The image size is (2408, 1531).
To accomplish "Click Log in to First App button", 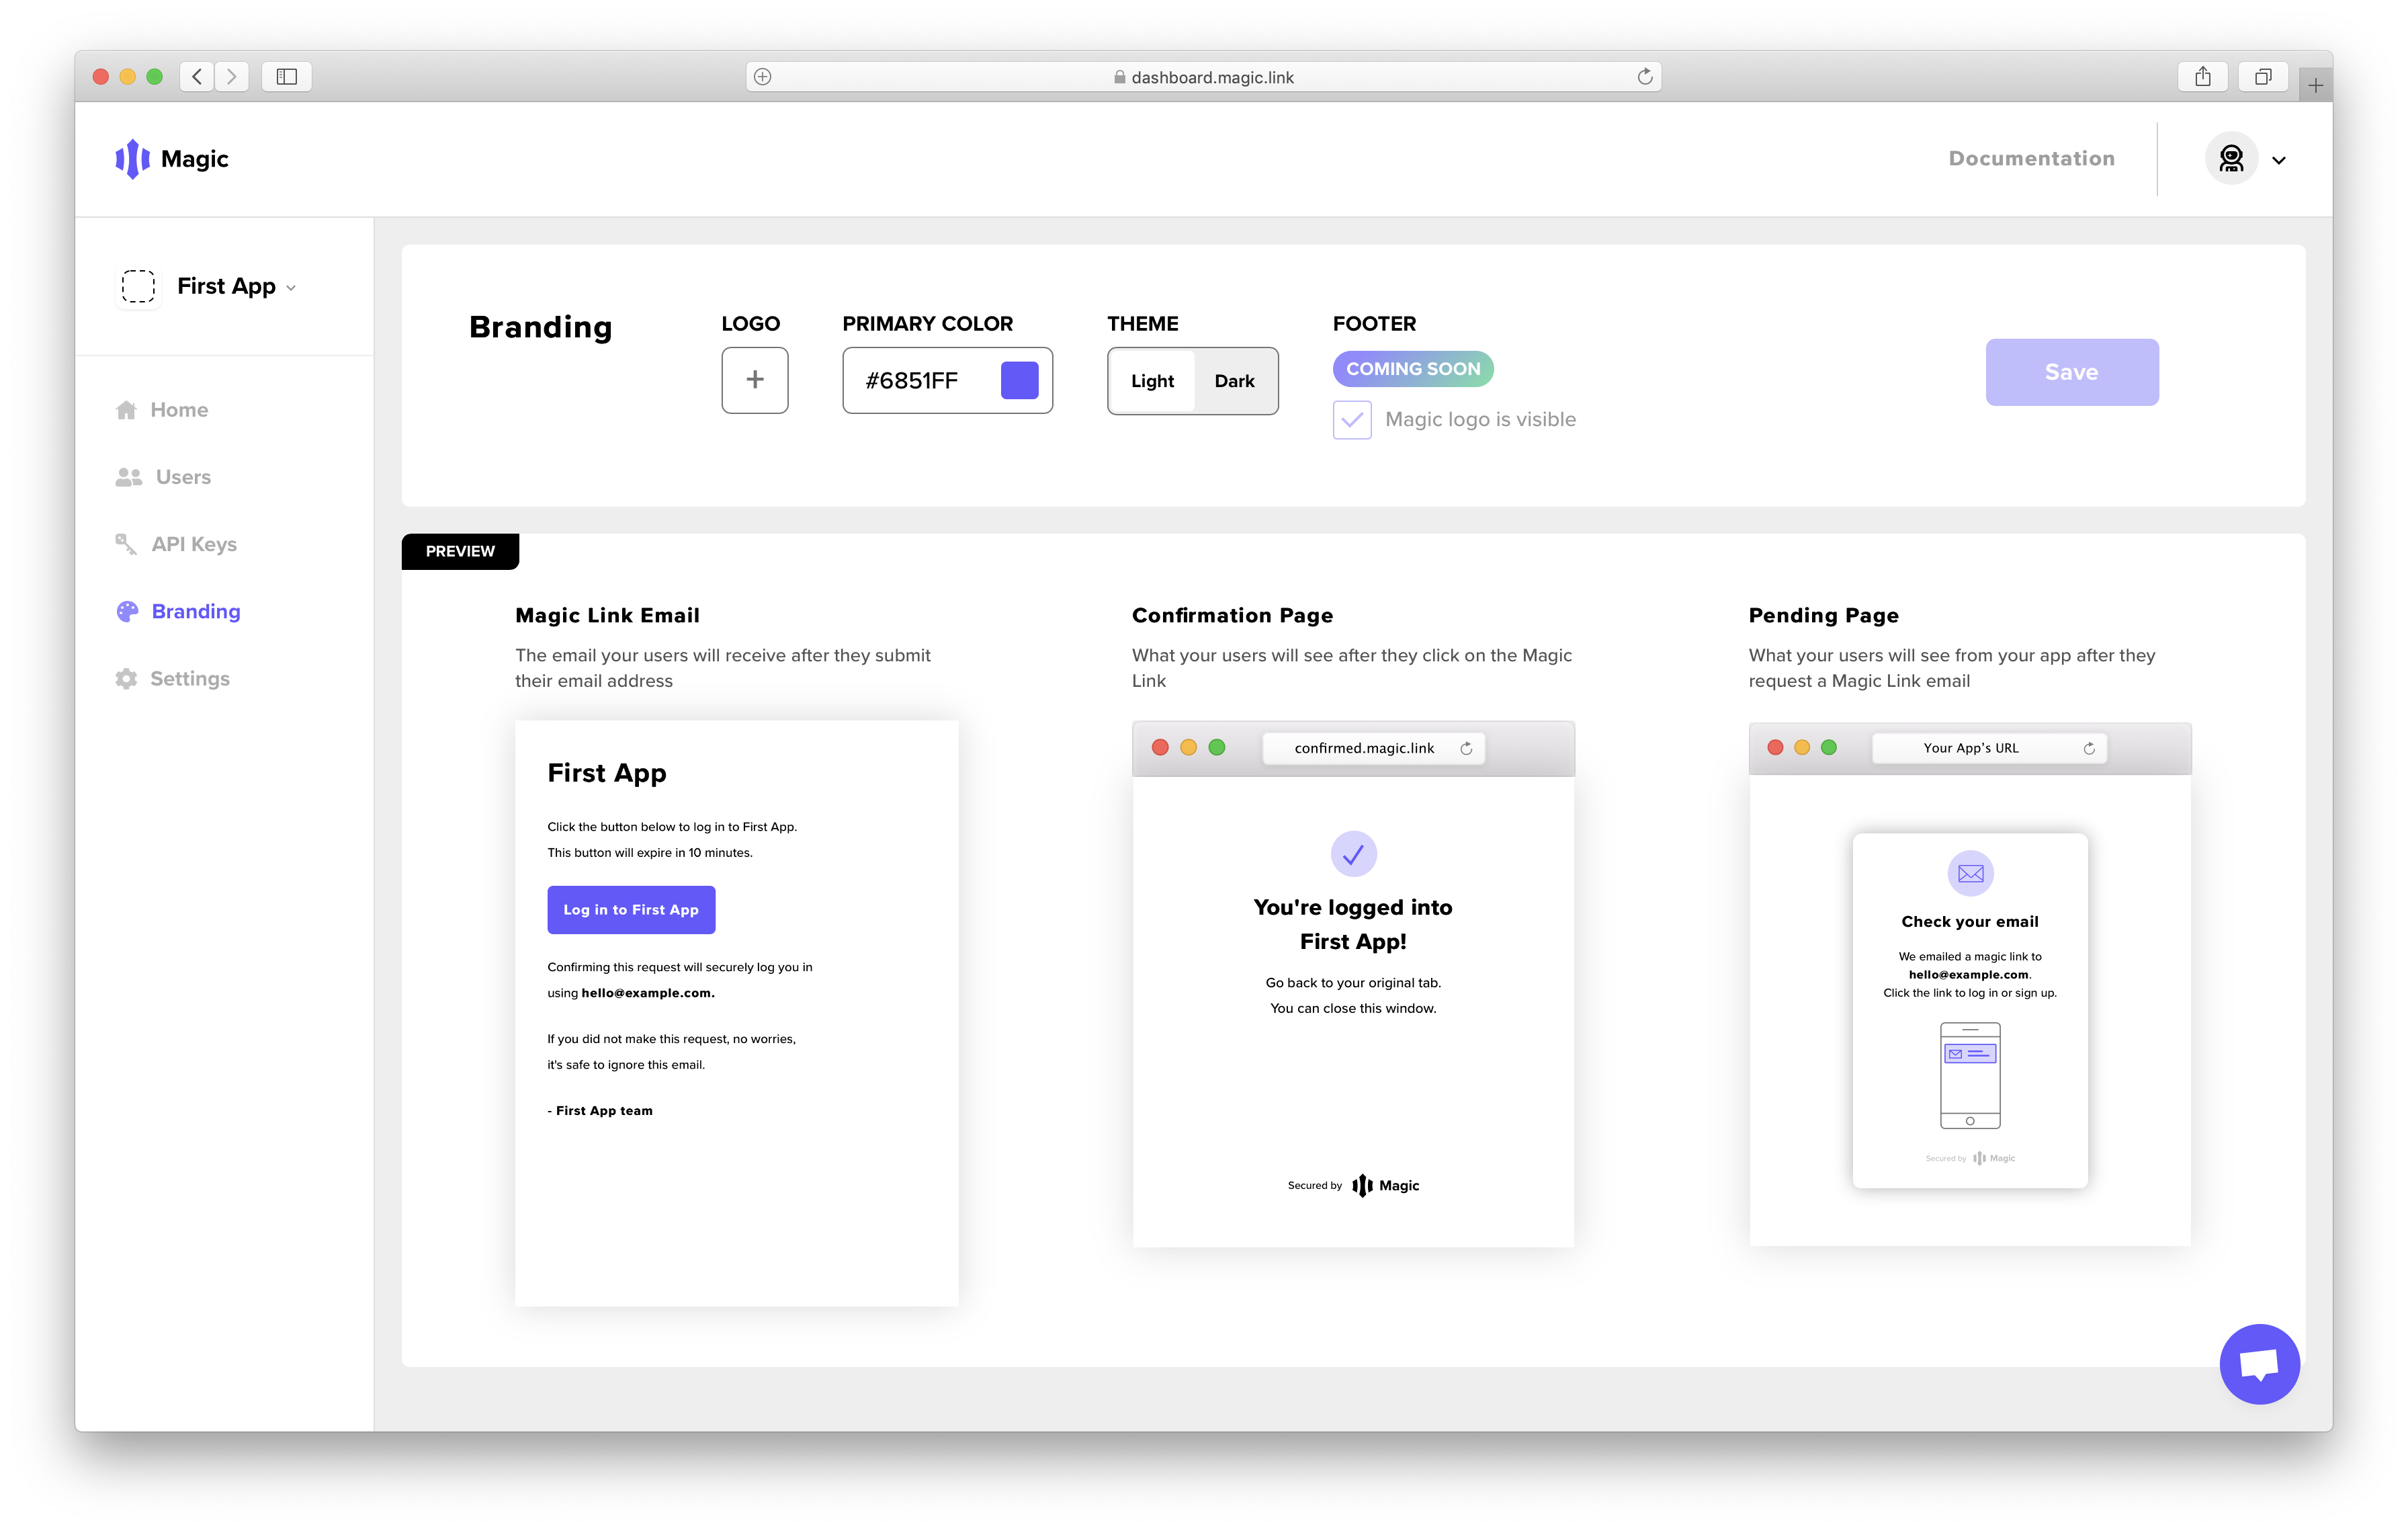I will point(631,909).
